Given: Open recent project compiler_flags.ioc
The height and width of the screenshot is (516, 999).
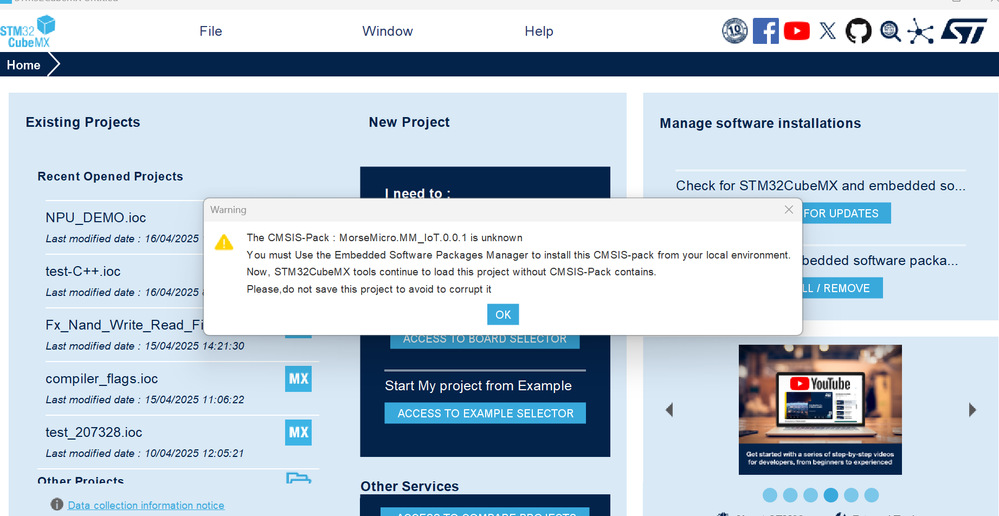Looking at the screenshot, I should (x=101, y=379).
